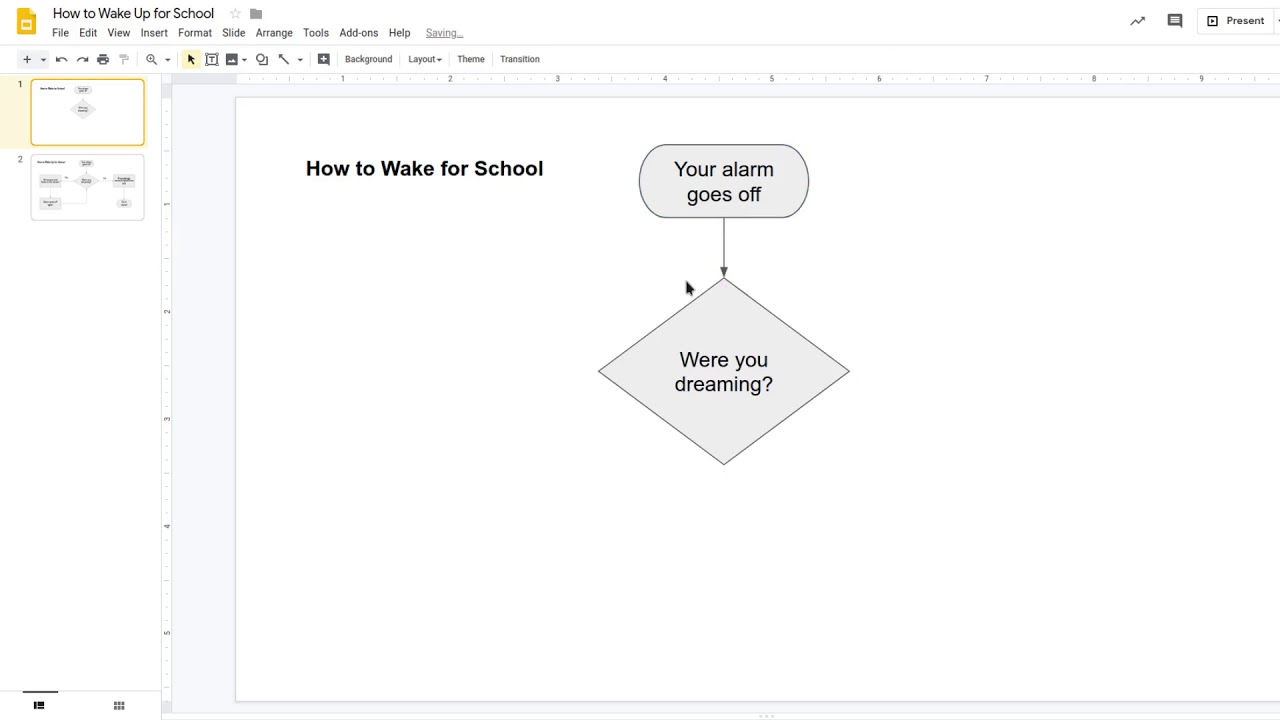Open the View menu
The image size is (1280, 720).
119,33
